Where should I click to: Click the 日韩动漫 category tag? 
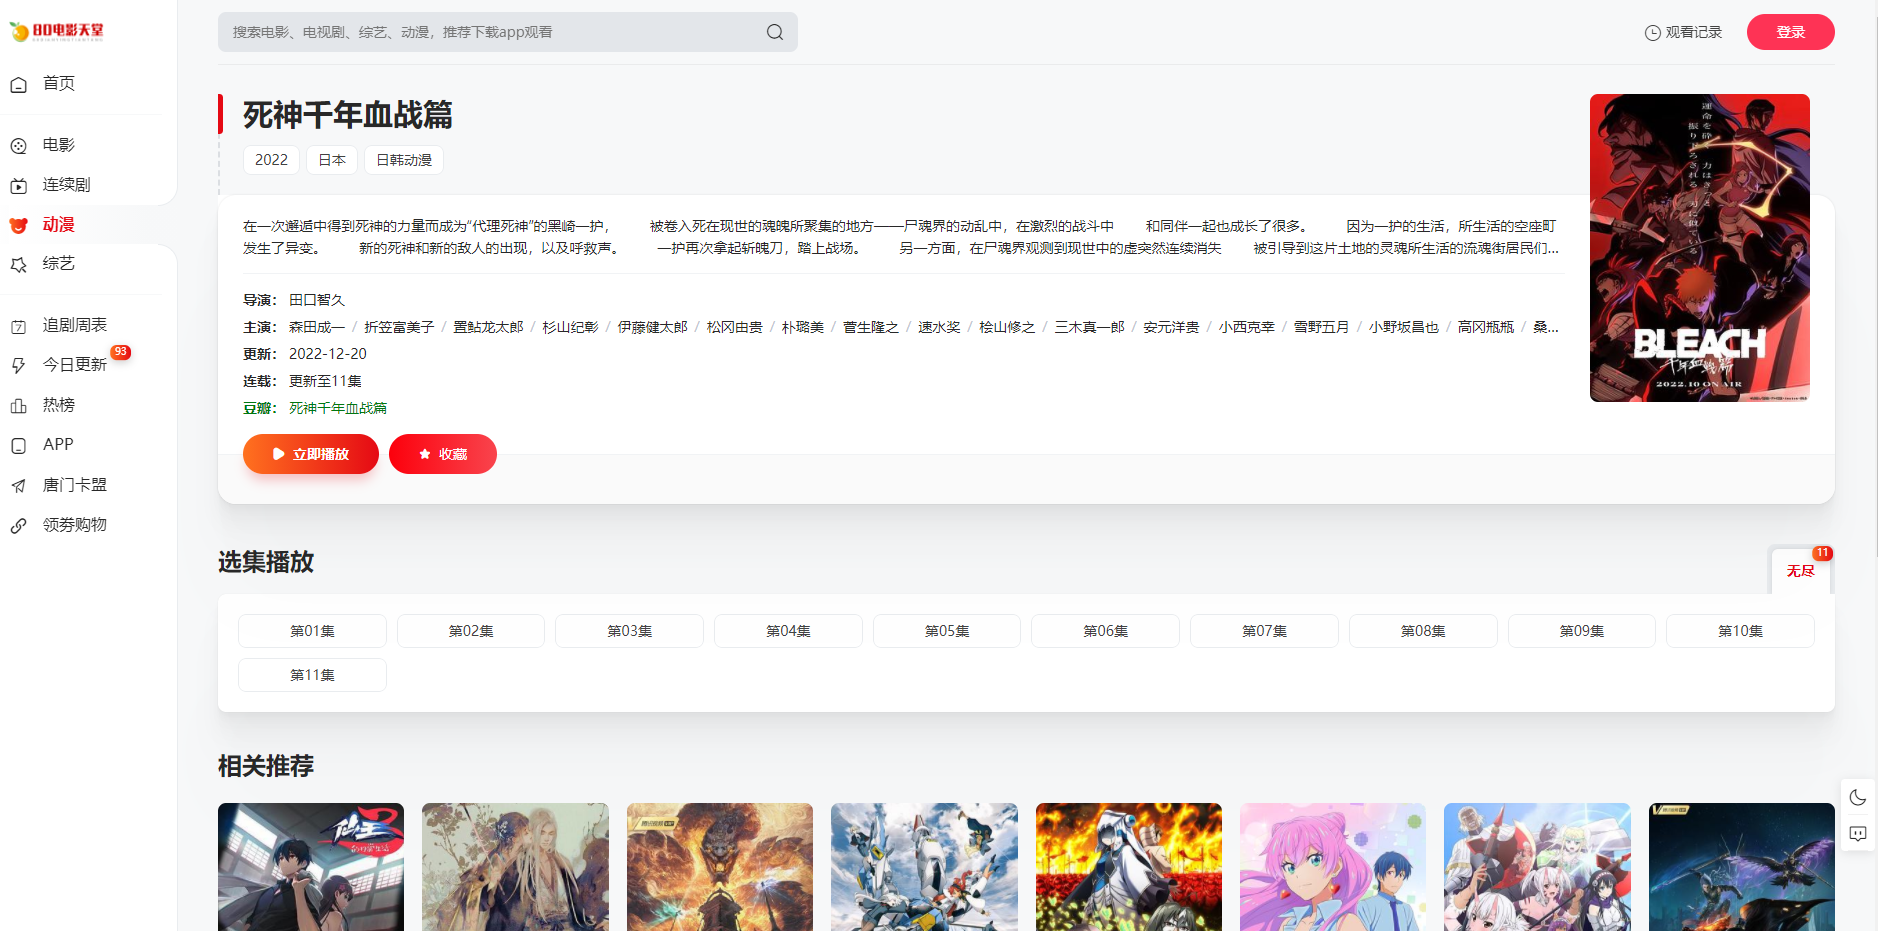click(404, 160)
